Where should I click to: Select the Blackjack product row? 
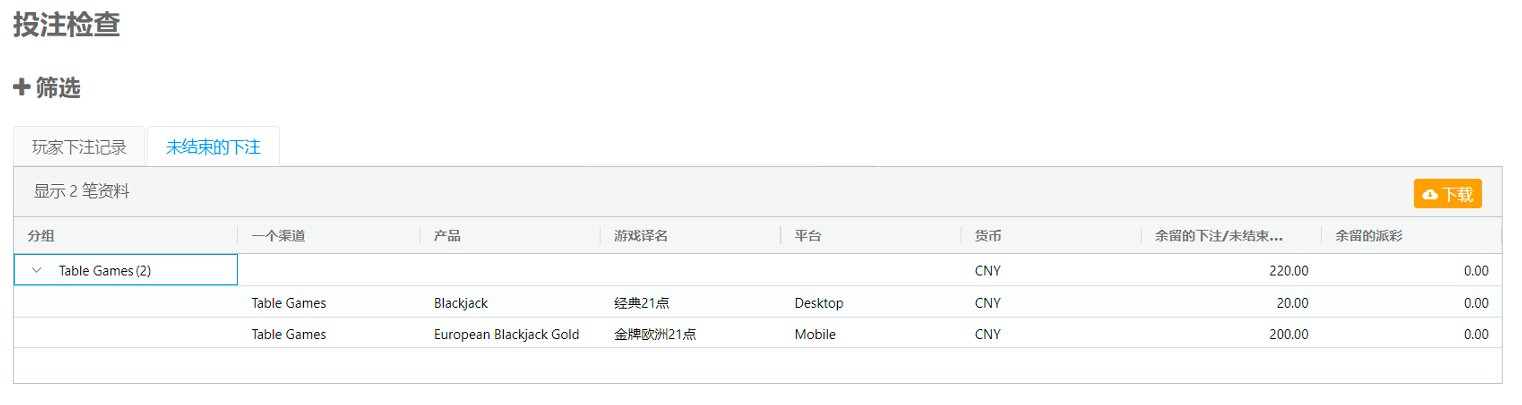click(x=461, y=303)
